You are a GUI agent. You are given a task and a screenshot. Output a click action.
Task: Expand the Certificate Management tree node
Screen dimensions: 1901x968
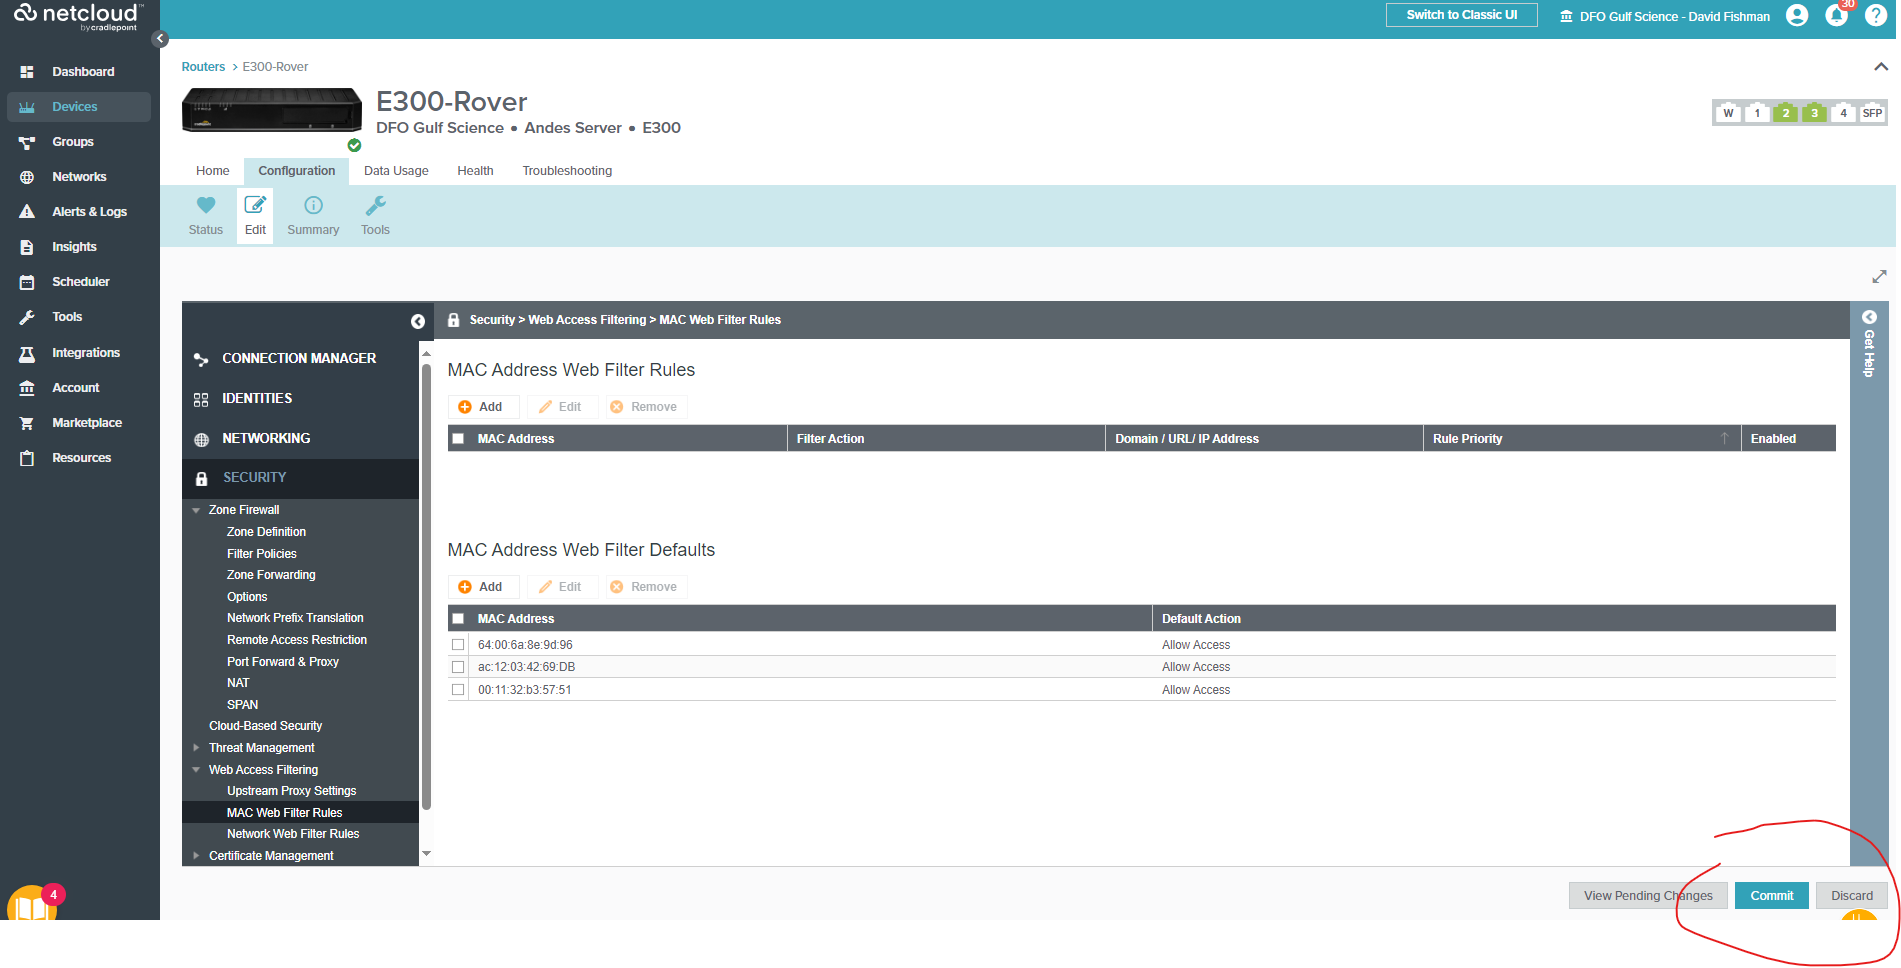(196, 856)
